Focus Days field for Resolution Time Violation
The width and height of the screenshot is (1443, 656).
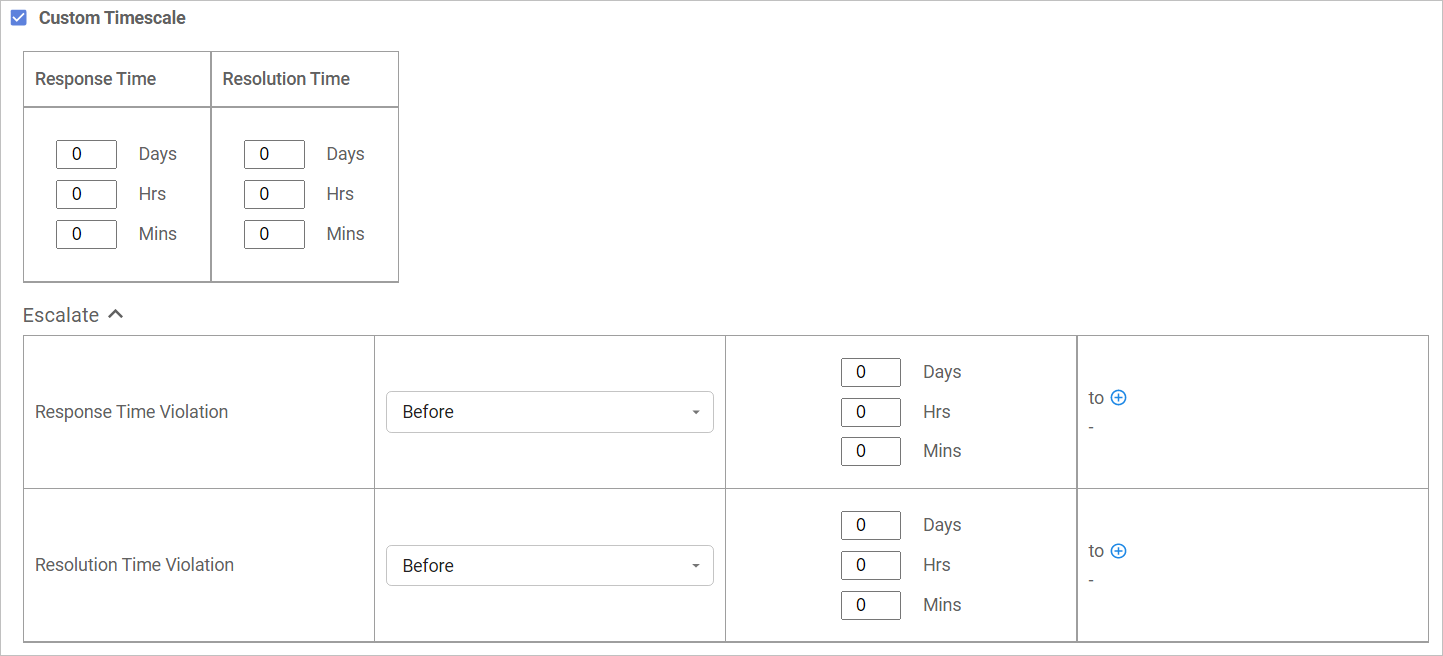coord(870,525)
